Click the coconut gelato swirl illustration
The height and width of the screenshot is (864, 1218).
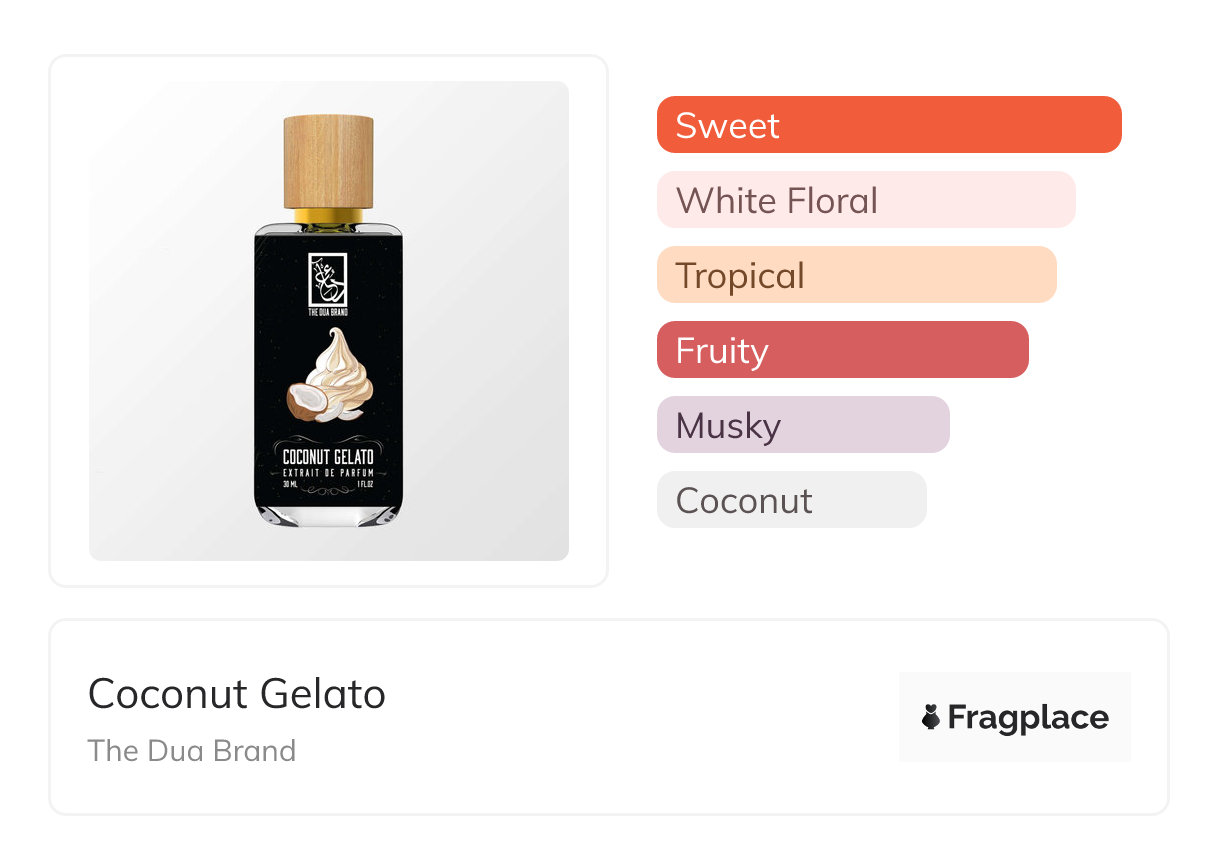coord(341,370)
